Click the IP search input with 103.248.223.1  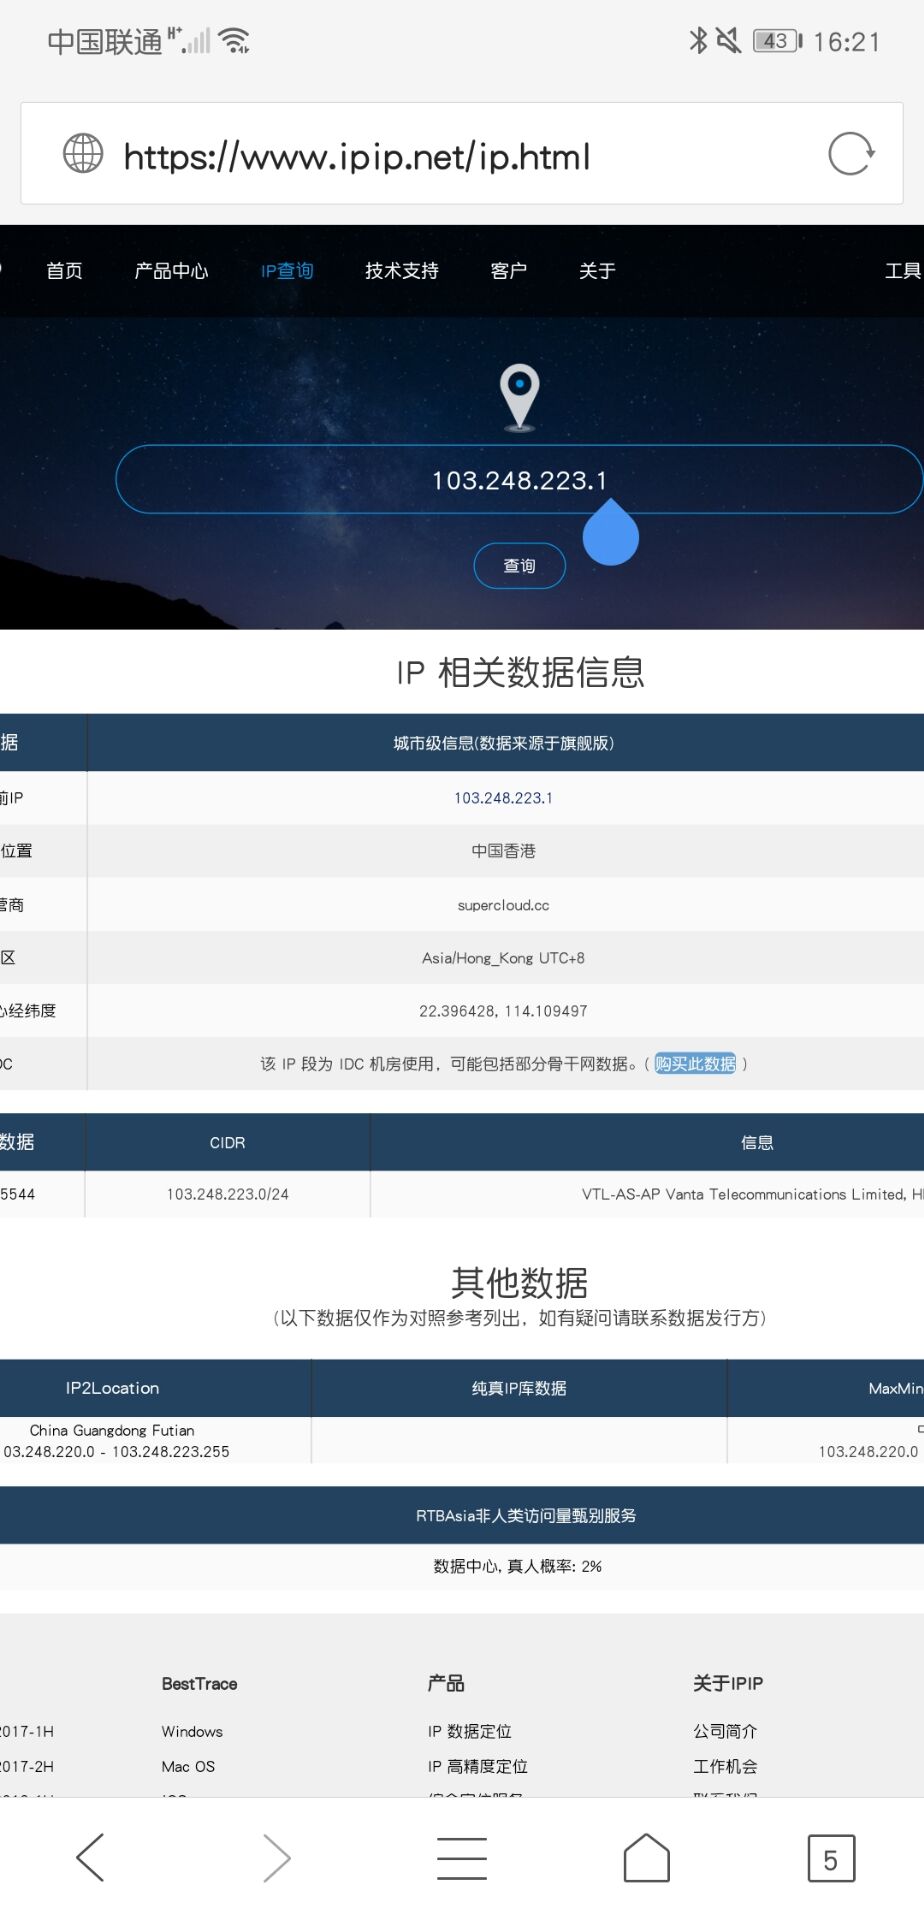(x=519, y=480)
